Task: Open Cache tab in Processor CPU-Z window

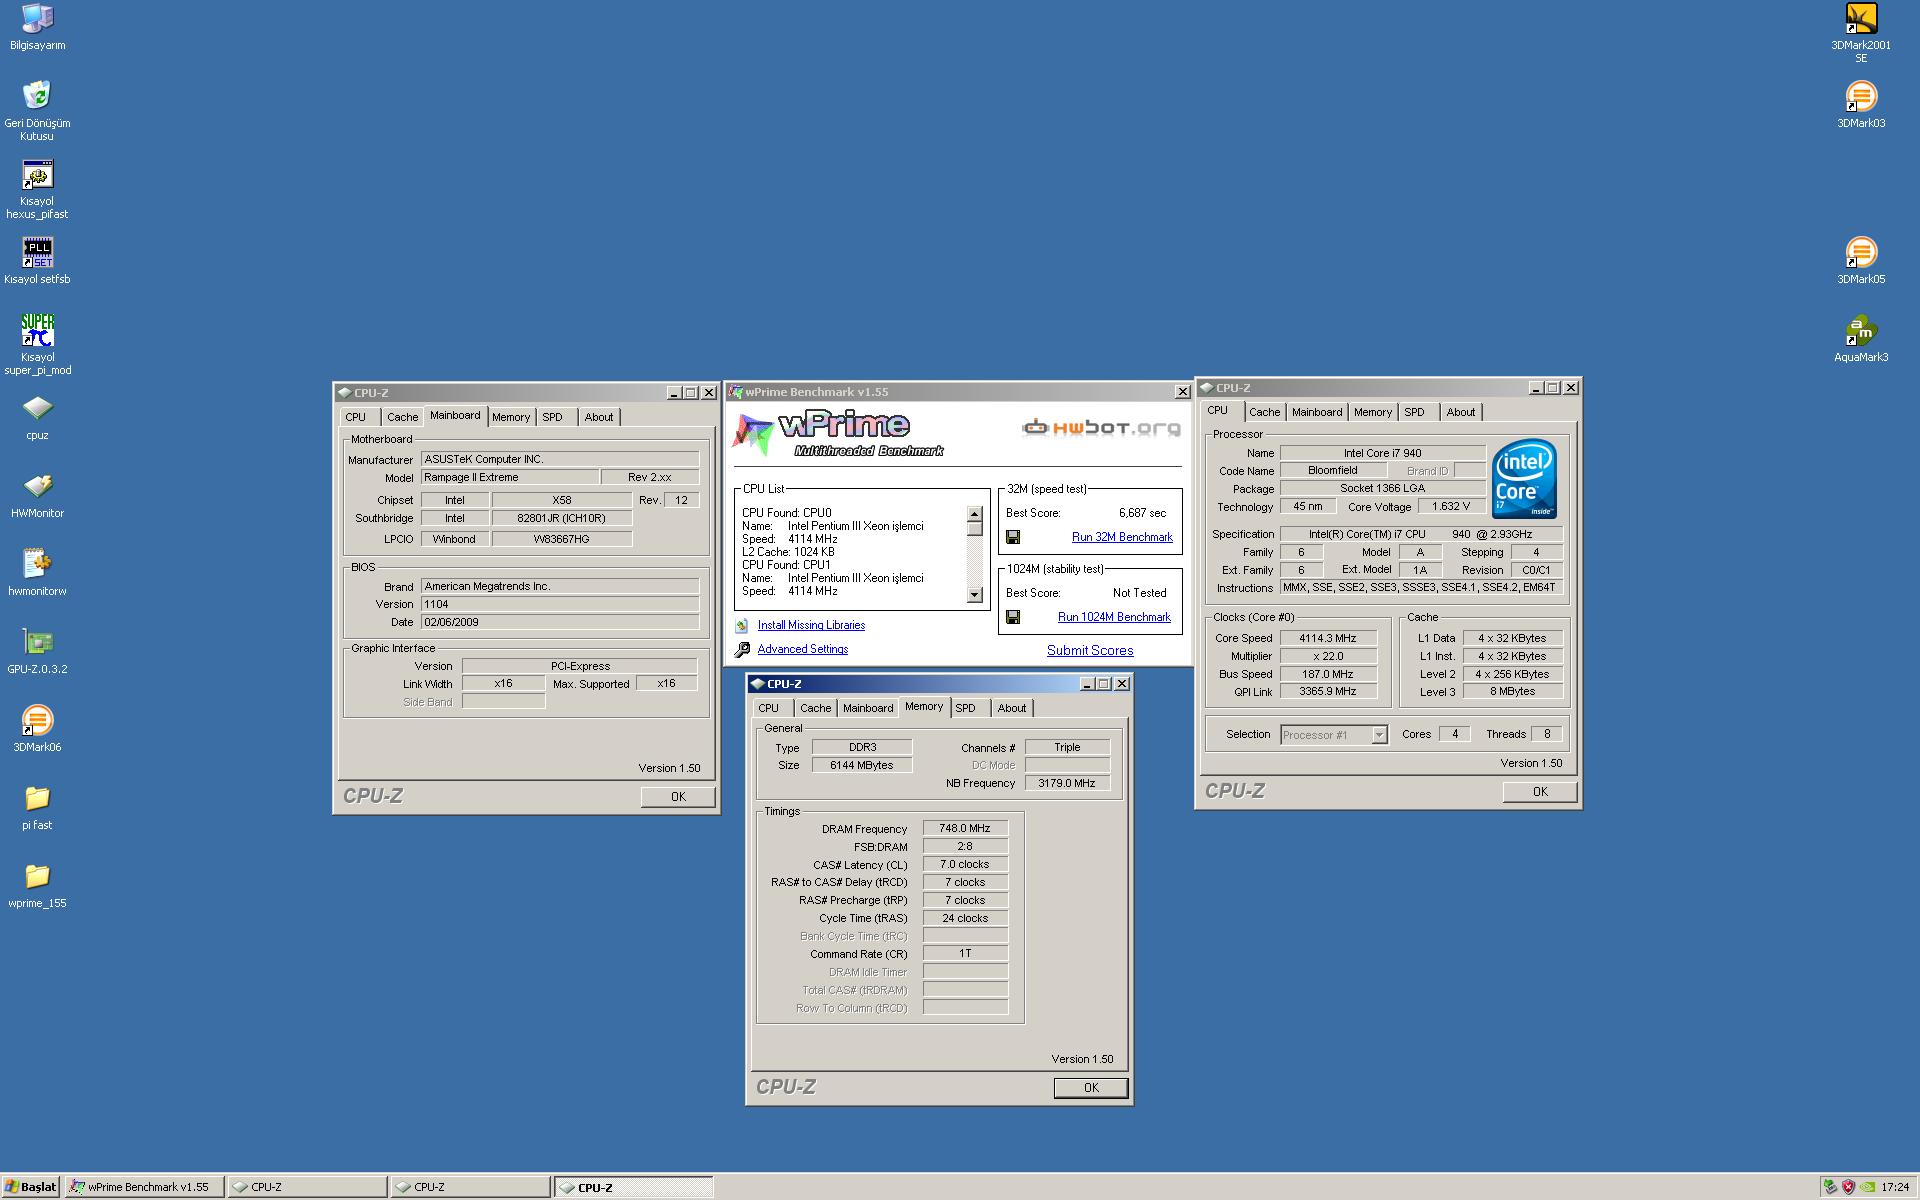Action: point(1265,412)
